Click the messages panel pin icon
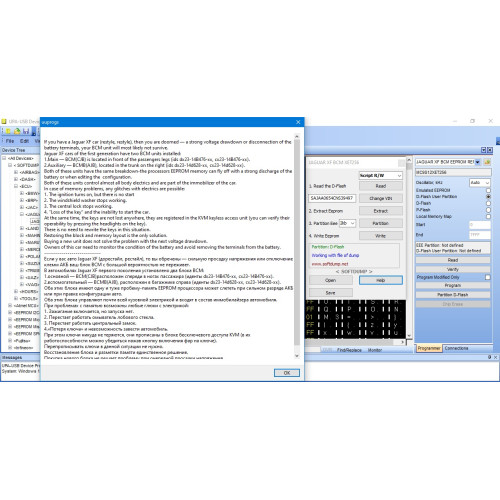 pyautogui.click(x=489, y=357)
